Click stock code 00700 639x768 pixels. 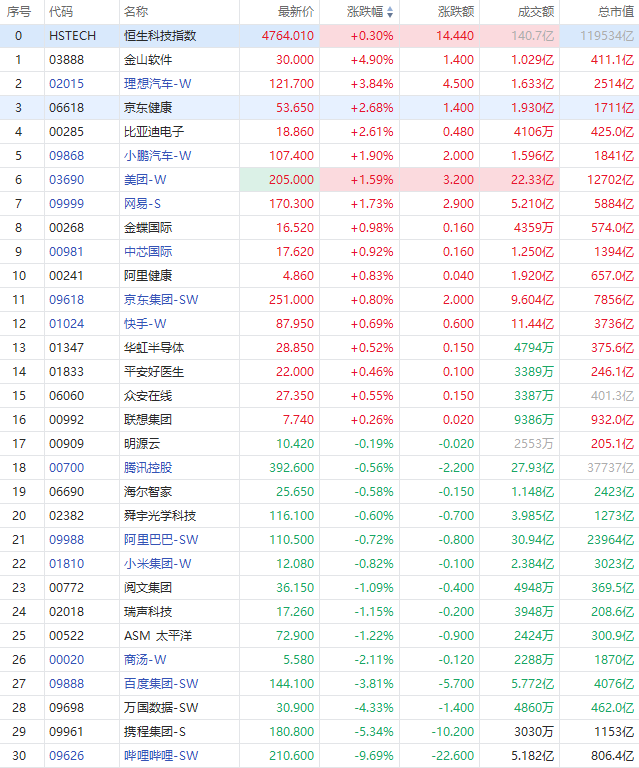(67, 468)
